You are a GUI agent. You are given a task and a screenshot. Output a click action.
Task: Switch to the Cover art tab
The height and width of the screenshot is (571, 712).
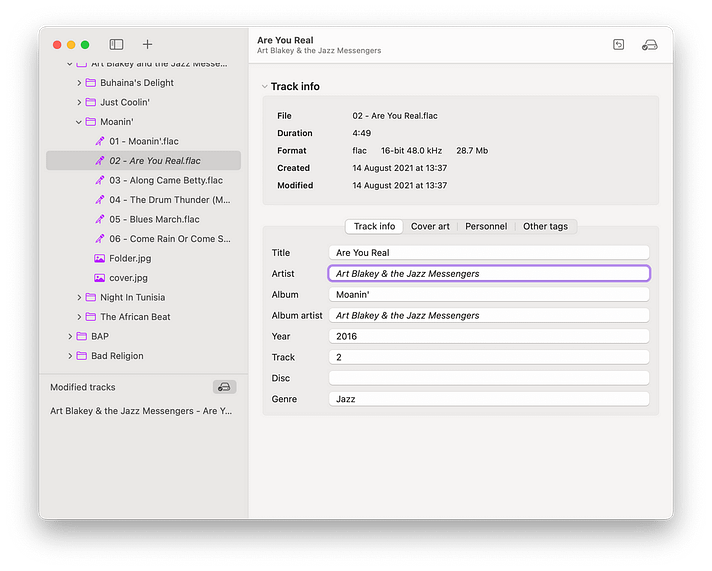430,226
